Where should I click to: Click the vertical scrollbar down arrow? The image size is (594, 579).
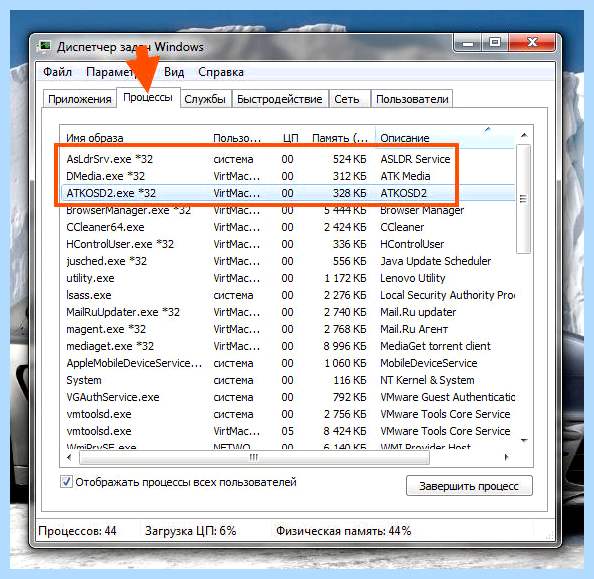(524, 440)
